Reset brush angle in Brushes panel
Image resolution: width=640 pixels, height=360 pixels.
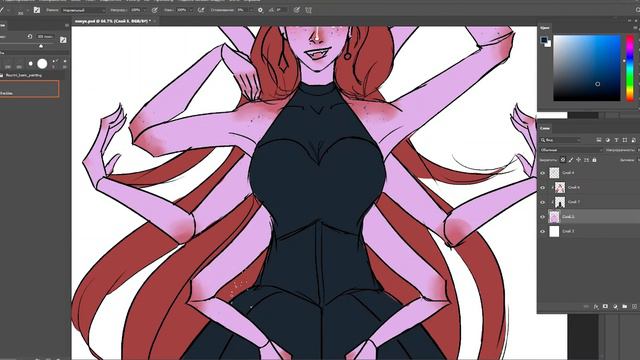(30, 36)
